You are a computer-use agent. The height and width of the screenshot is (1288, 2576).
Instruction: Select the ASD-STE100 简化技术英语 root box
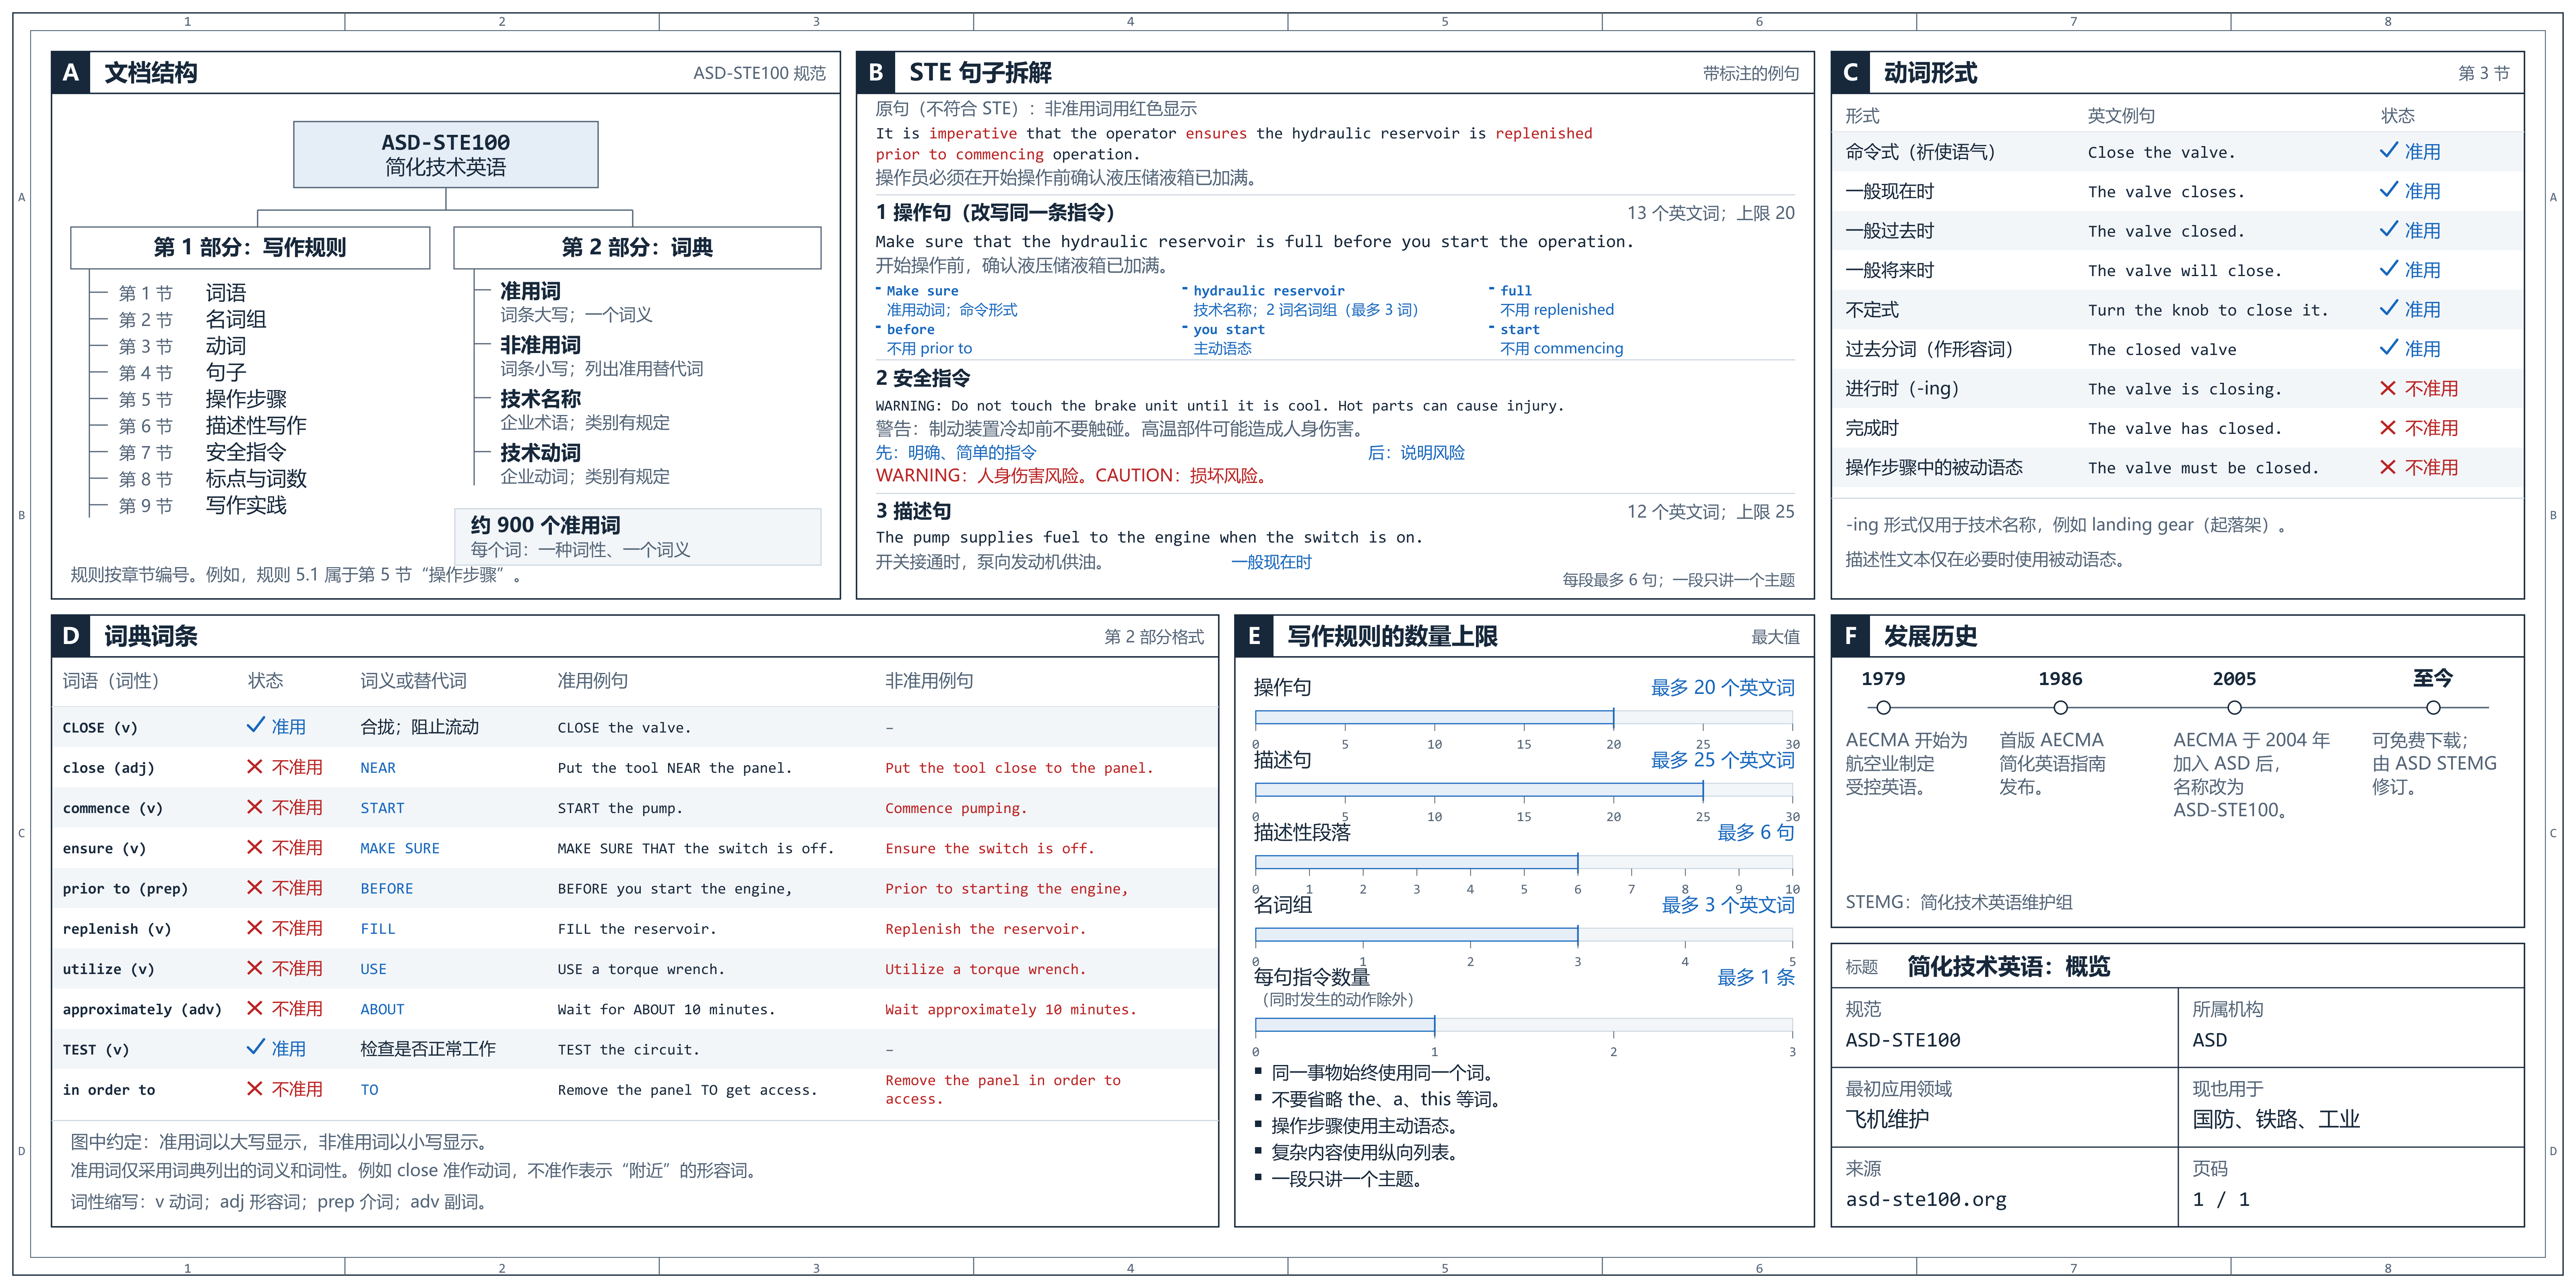pos(446,155)
